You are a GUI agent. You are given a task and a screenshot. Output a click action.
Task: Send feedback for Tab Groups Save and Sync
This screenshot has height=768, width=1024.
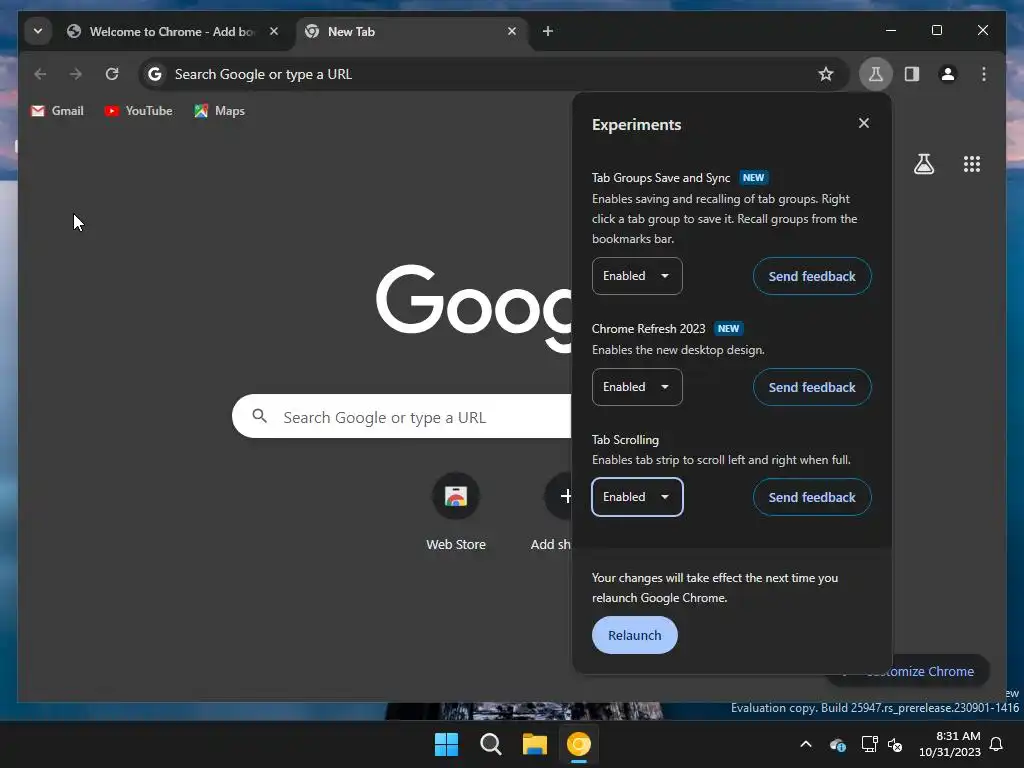[812, 276]
